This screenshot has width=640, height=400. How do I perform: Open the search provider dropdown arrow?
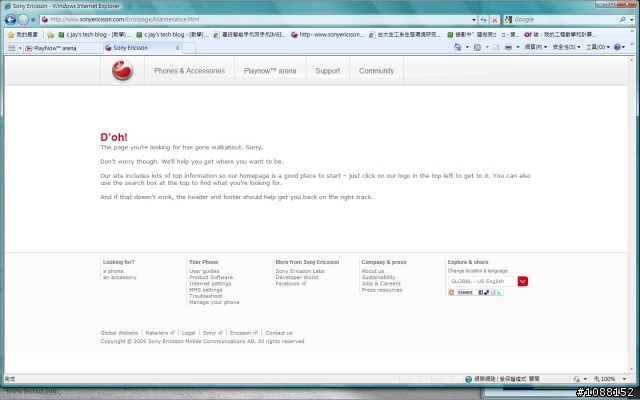click(x=632, y=20)
